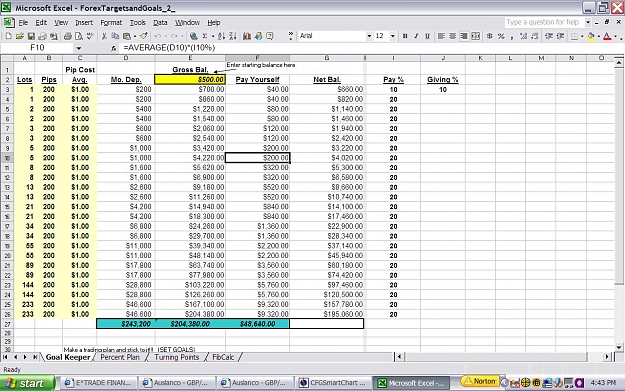Open the Format menu

click(x=111, y=23)
